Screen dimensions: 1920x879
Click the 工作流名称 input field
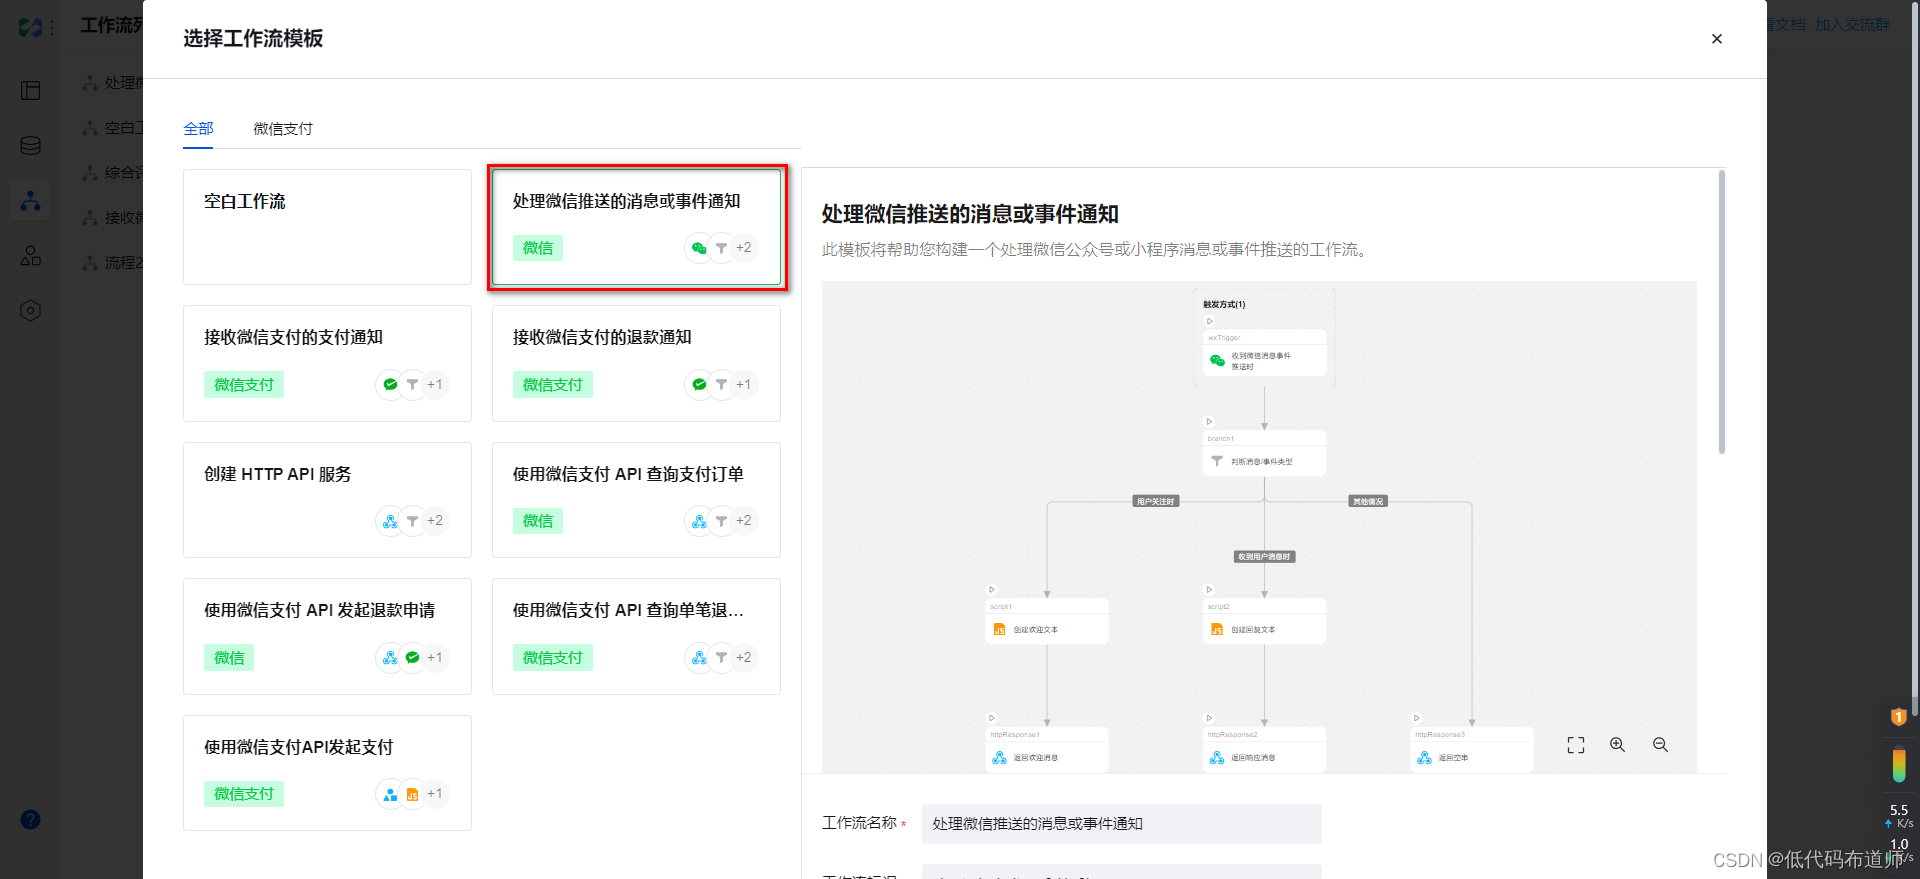[x=1122, y=824]
